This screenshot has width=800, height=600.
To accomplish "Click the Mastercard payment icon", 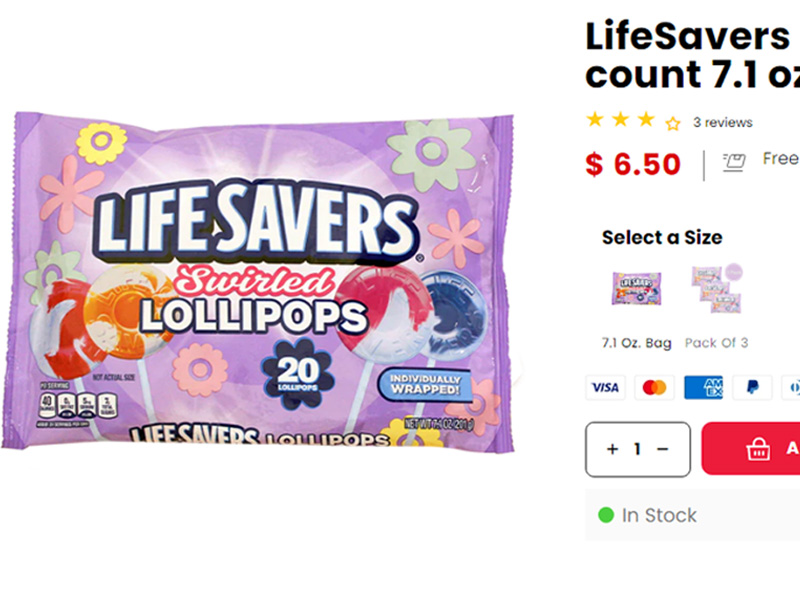I will click(654, 388).
